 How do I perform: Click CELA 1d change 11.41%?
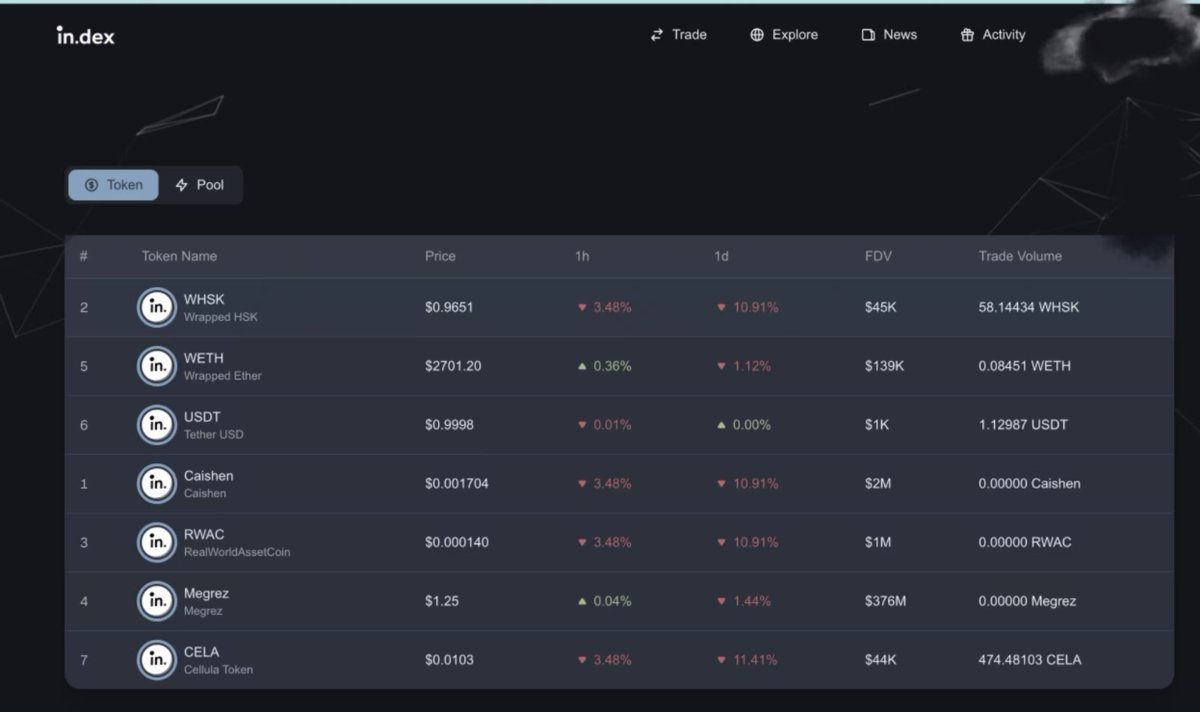747,660
